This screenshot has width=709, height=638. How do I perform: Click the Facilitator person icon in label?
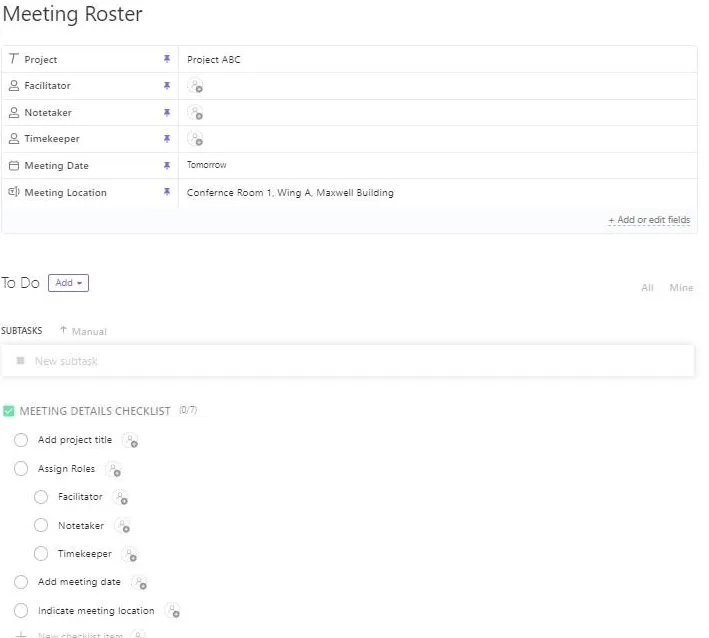tap(14, 85)
